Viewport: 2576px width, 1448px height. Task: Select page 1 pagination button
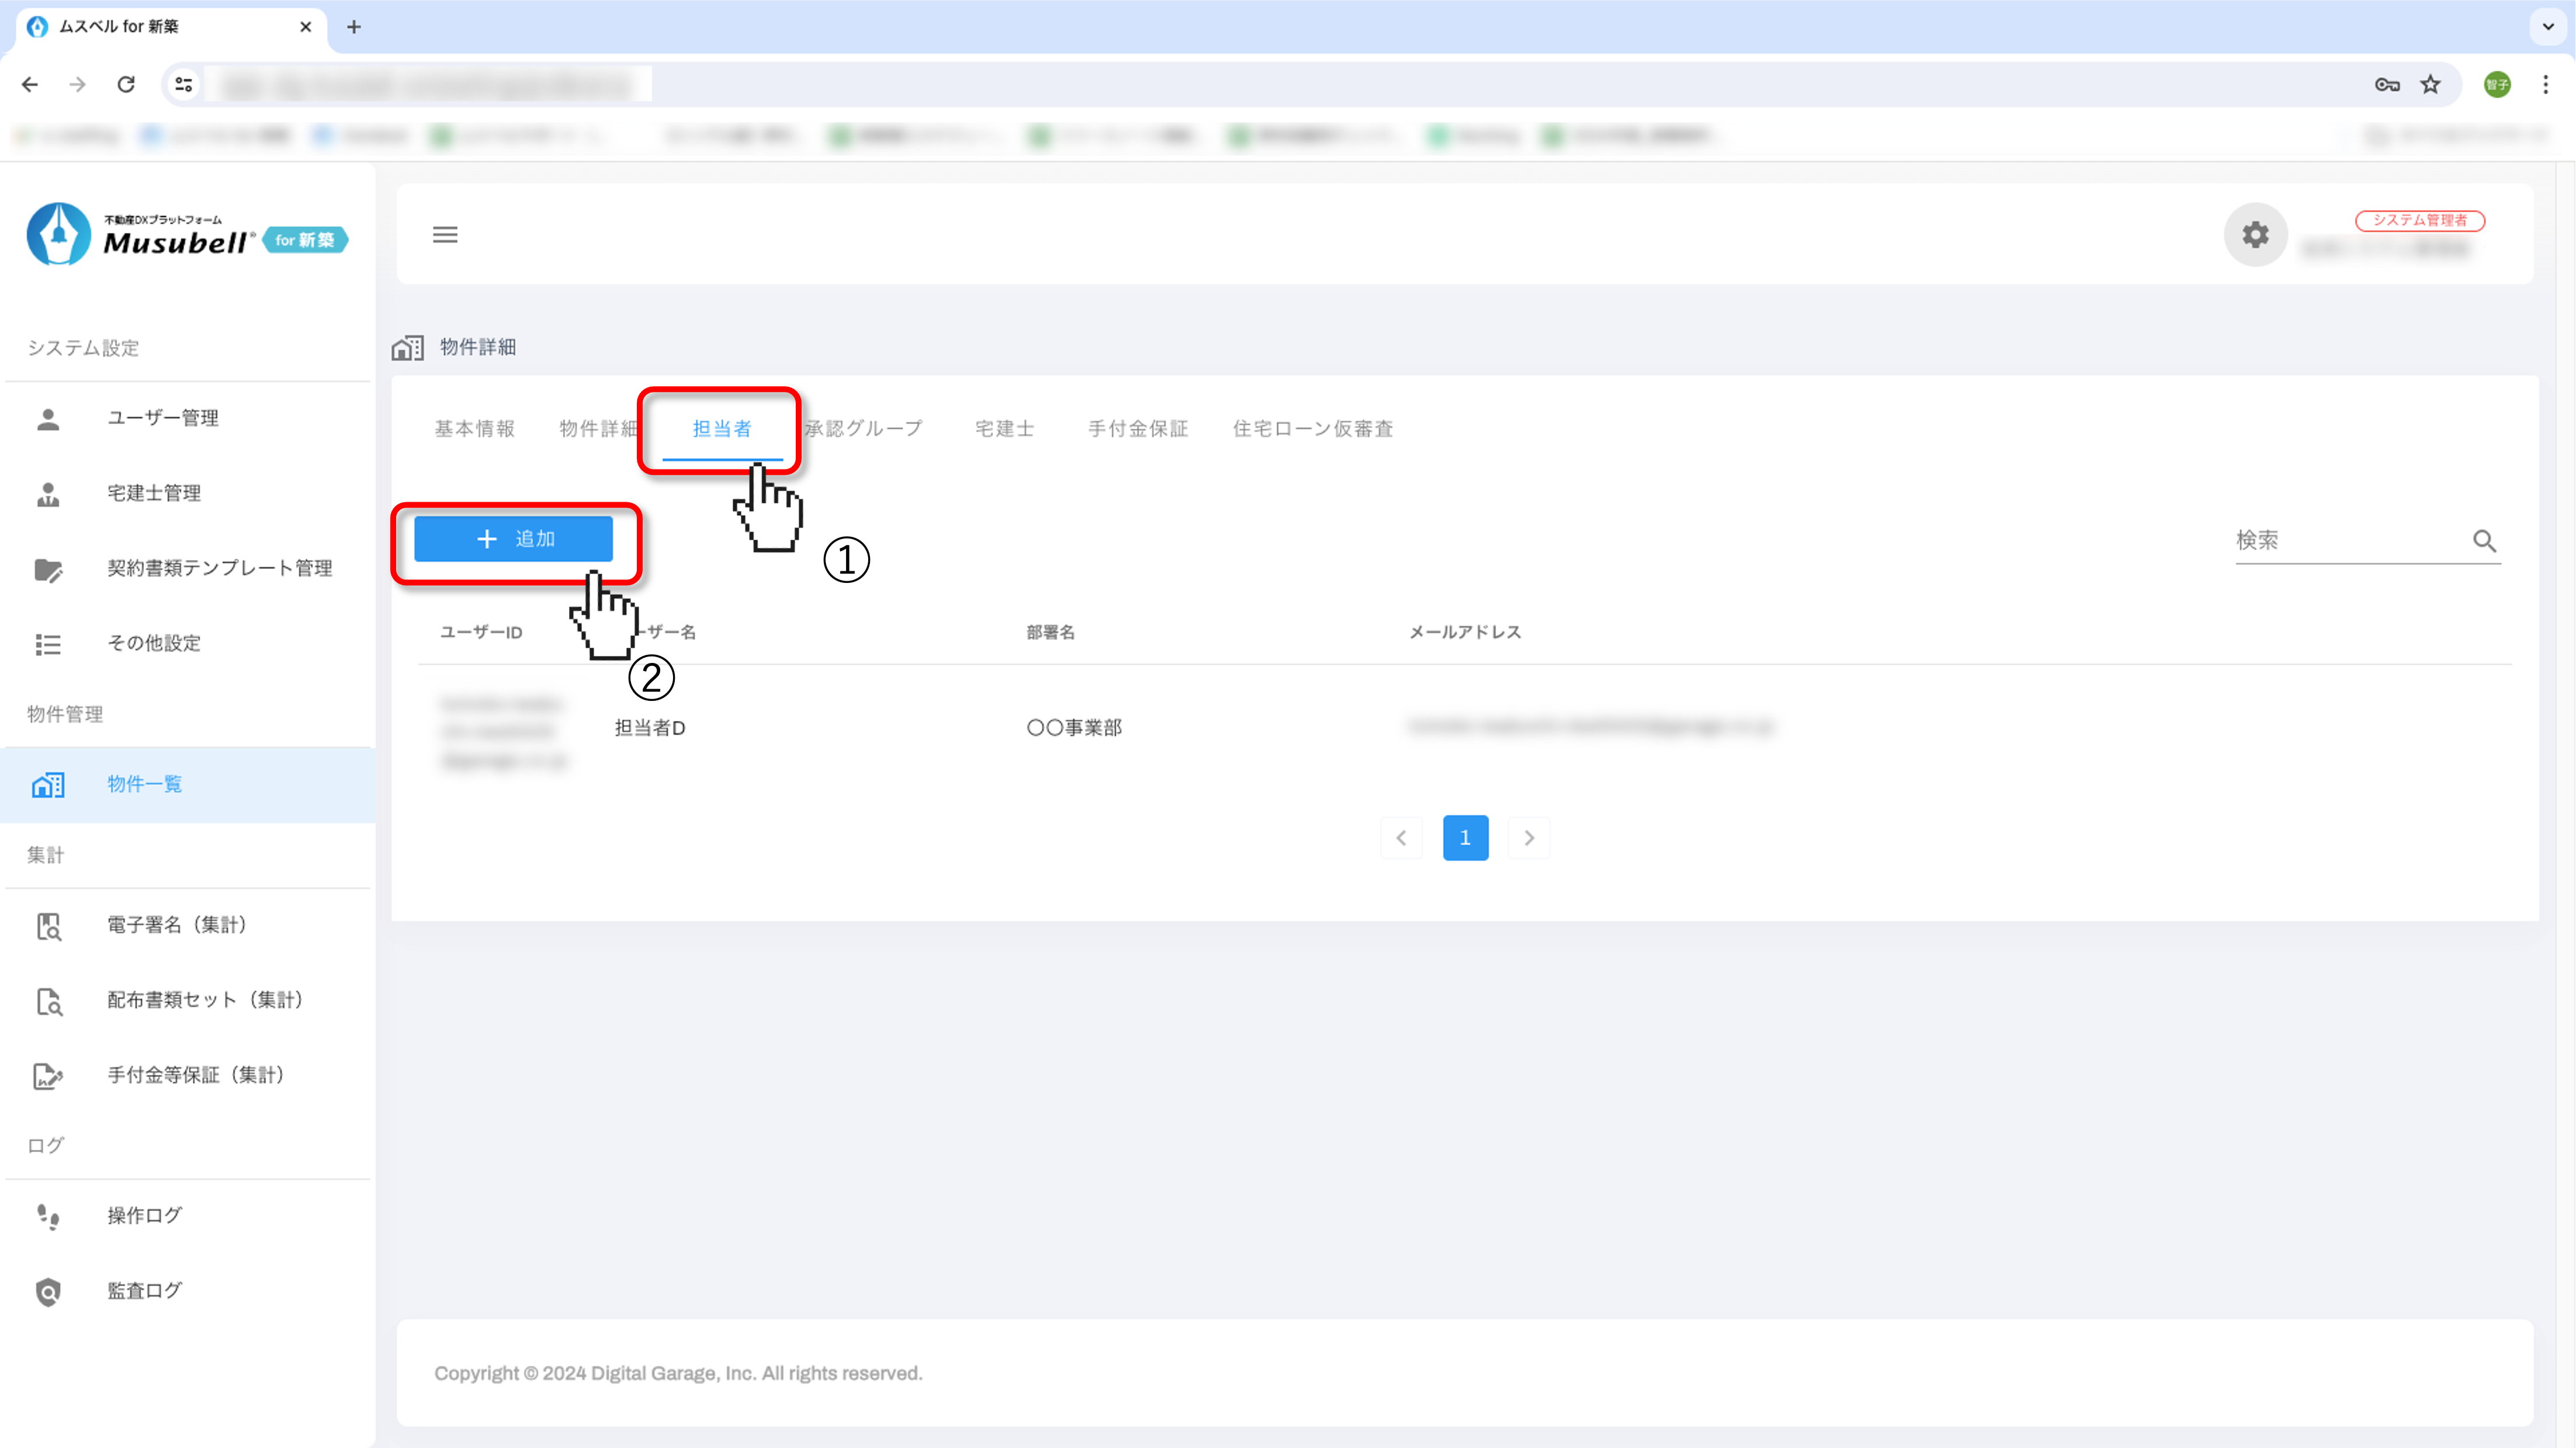pyautogui.click(x=1465, y=838)
